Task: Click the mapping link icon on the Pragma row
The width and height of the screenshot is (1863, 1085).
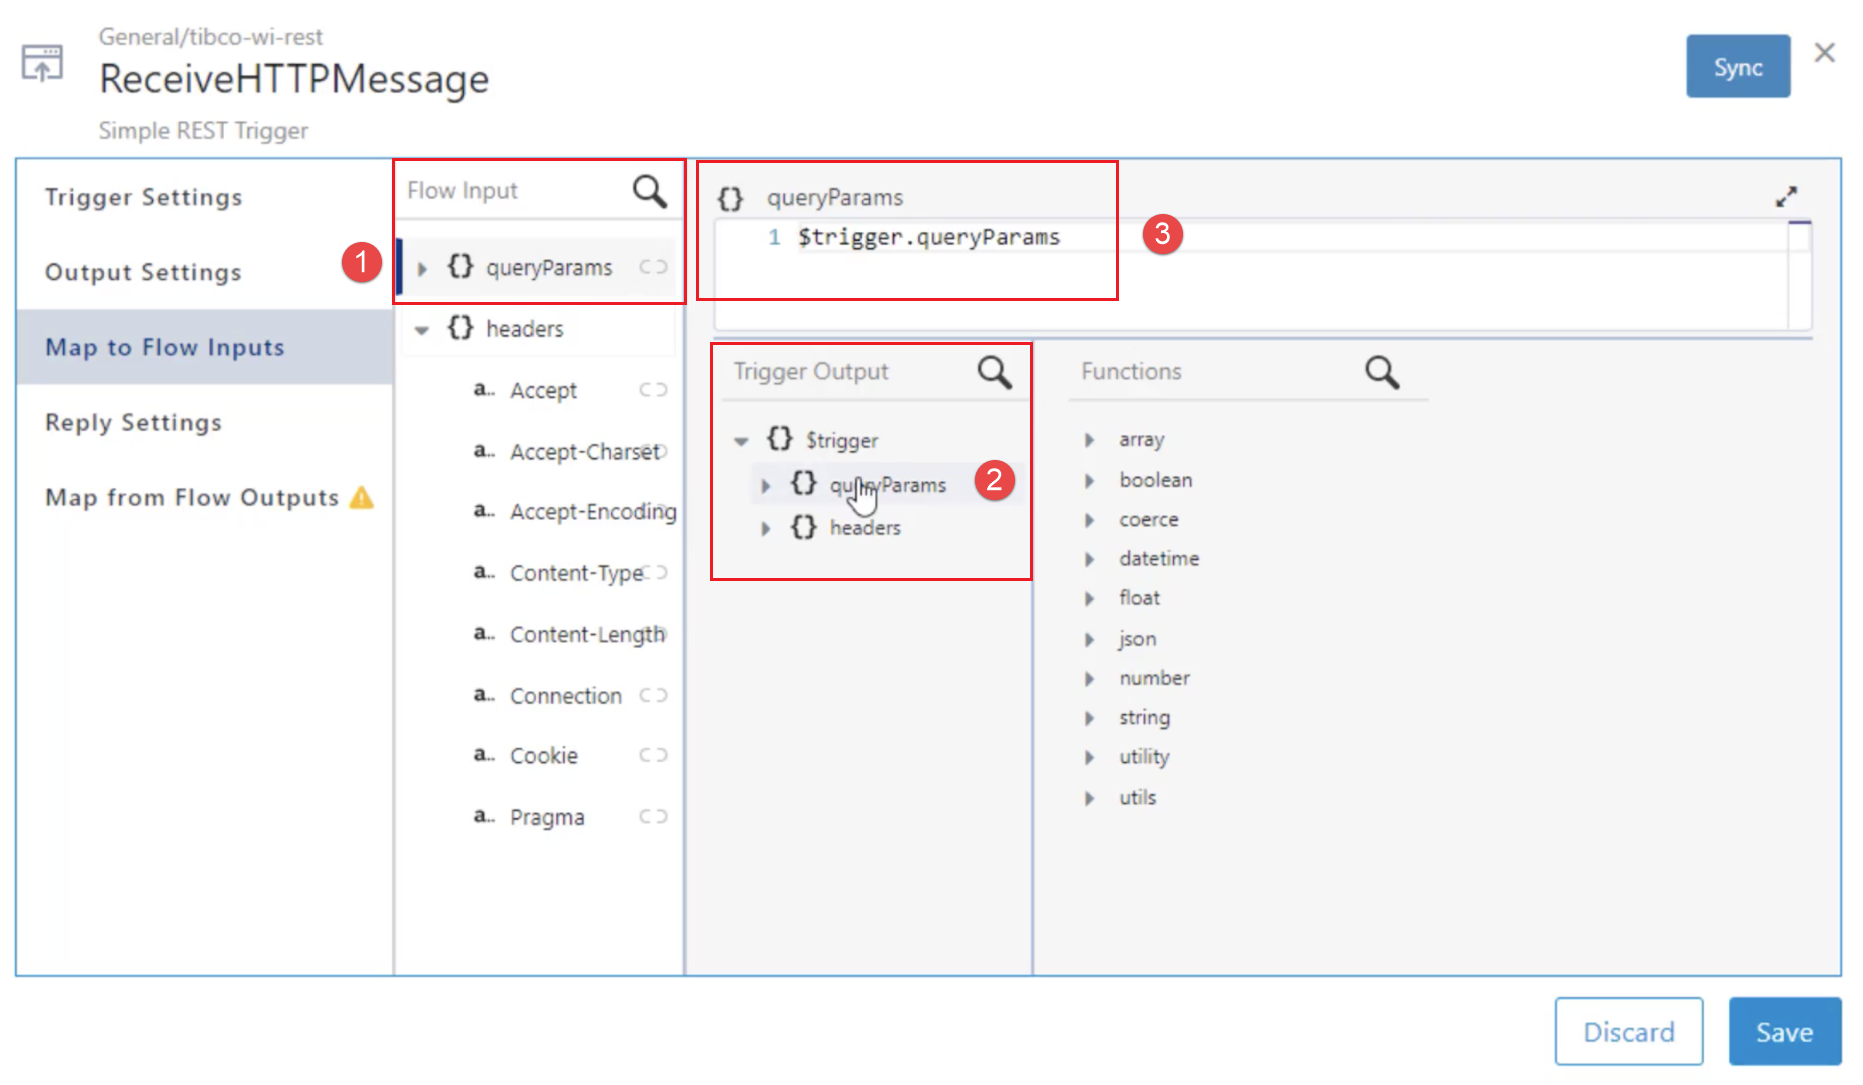Action: pyautogui.click(x=653, y=816)
